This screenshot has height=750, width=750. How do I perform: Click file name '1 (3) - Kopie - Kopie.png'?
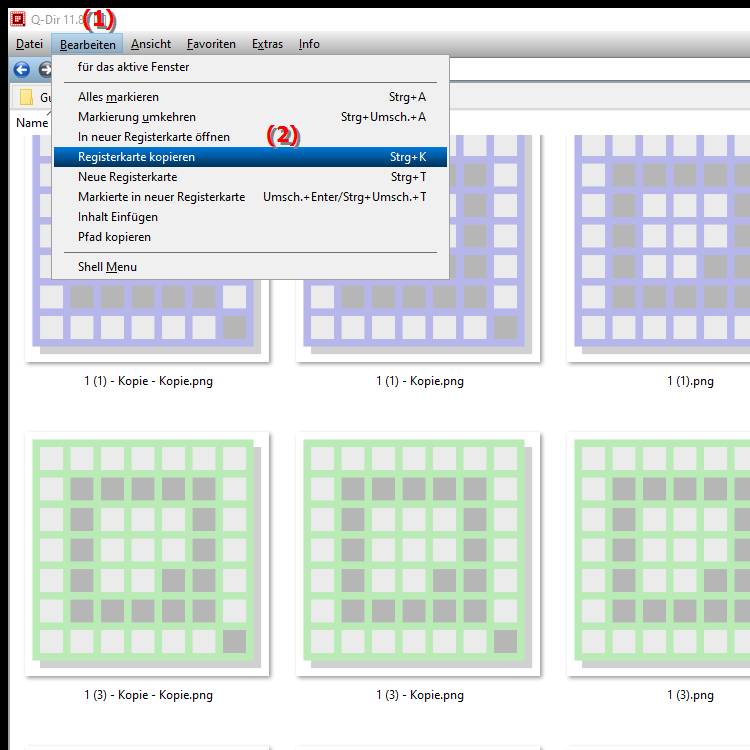pos(148,695)
